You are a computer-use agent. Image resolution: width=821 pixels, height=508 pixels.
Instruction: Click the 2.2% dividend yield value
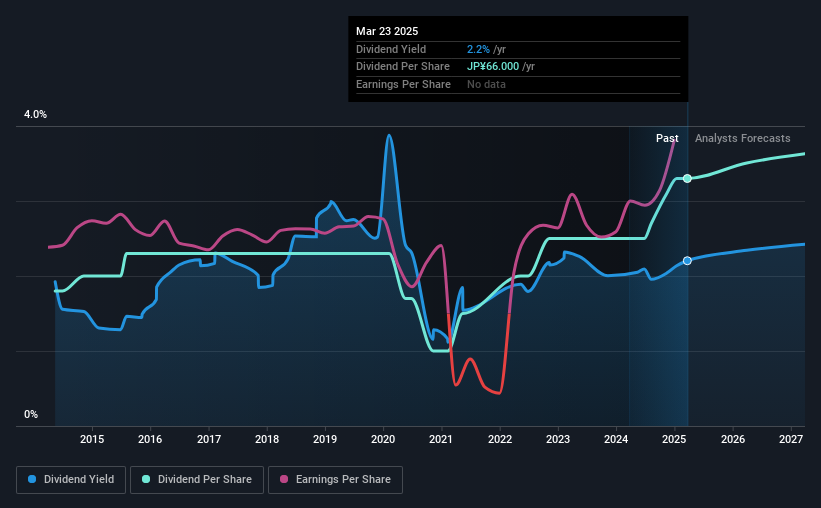click(x=478, y=49)
